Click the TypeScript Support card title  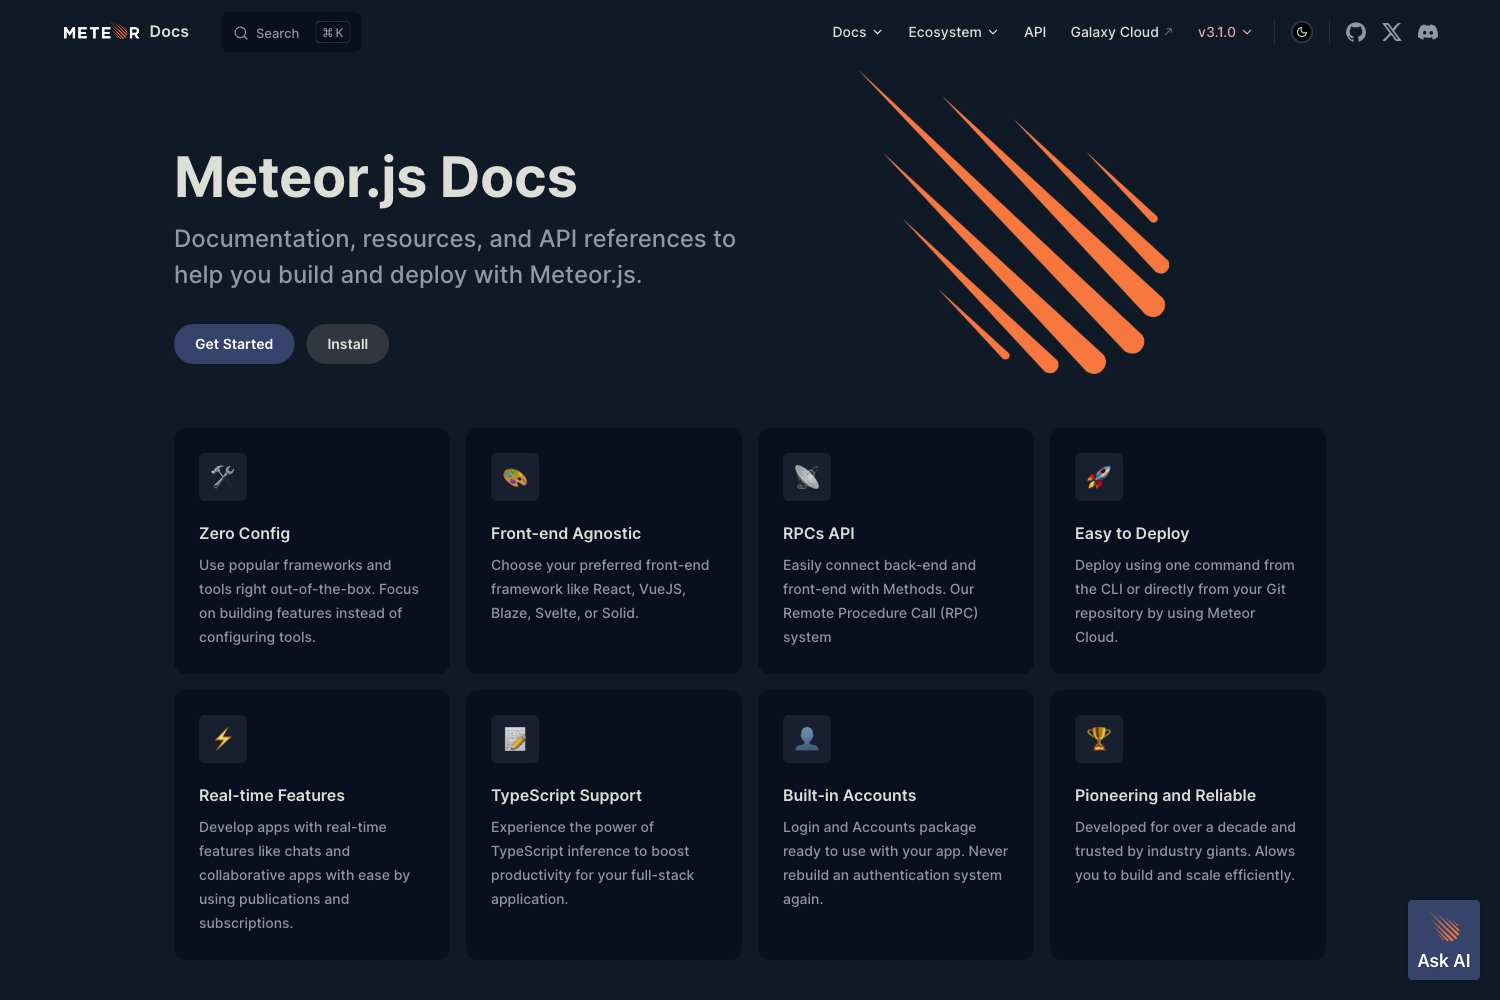pyautogui.click(x=566, y=796)
